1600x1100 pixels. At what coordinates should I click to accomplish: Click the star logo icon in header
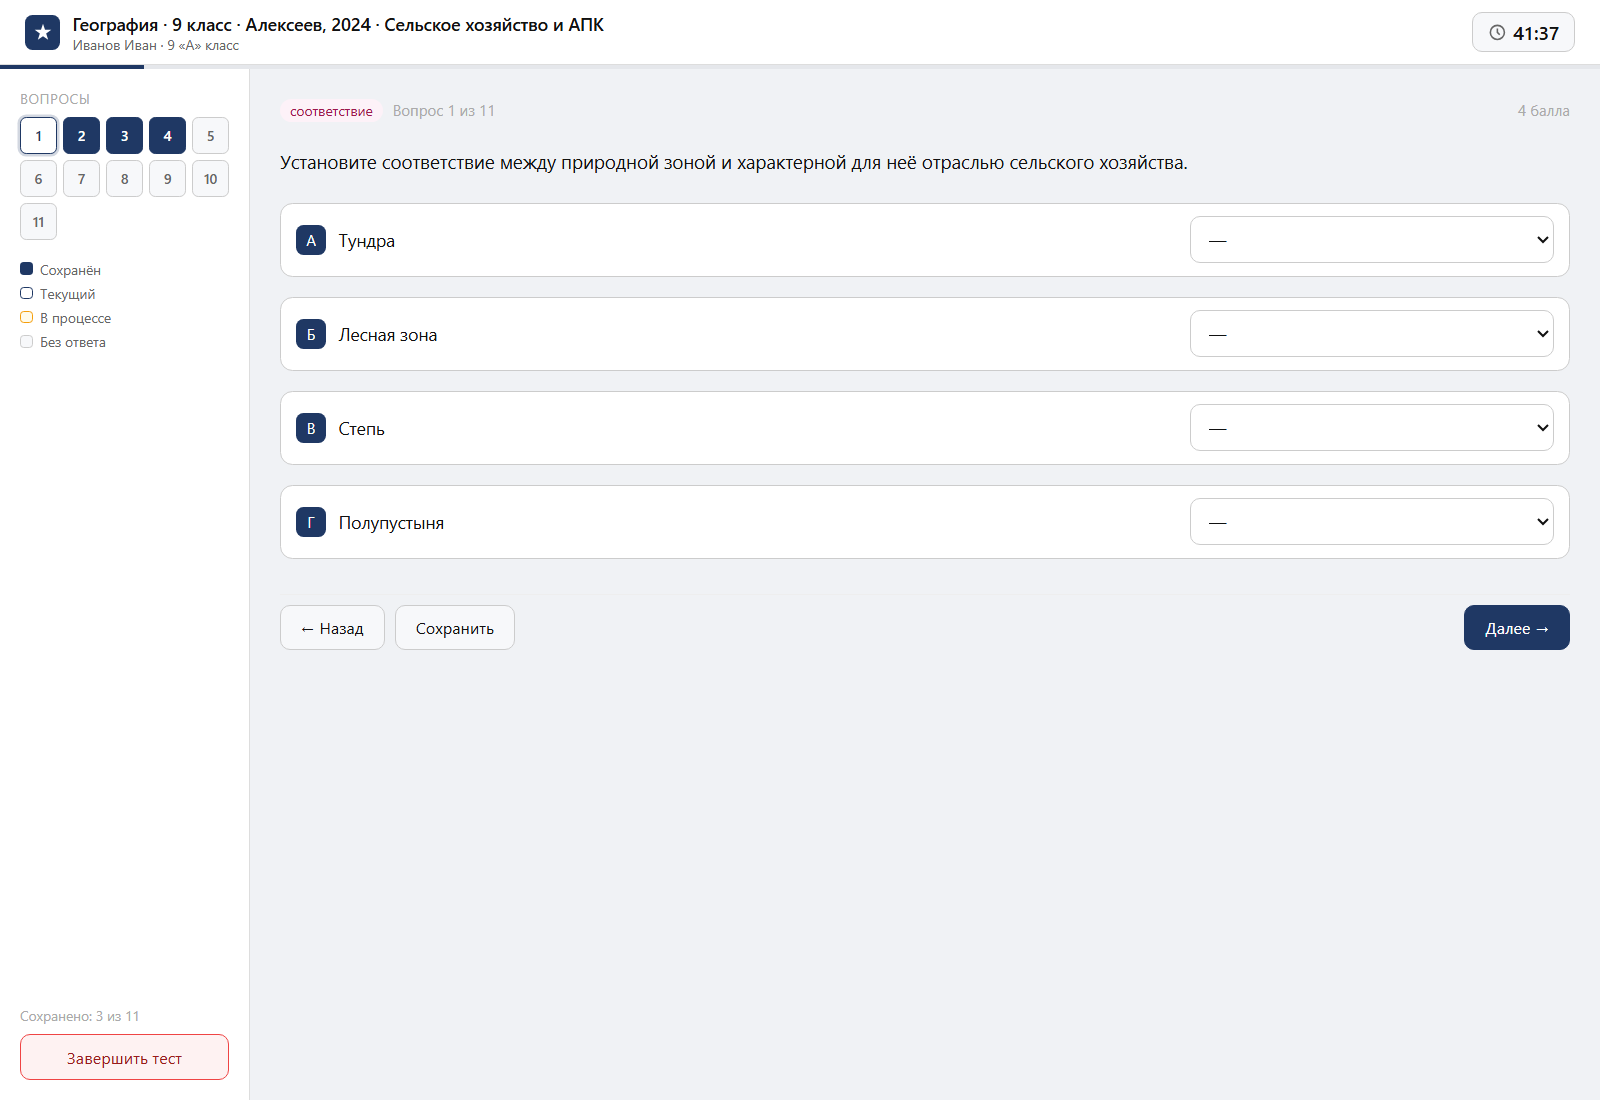[42, 33]
